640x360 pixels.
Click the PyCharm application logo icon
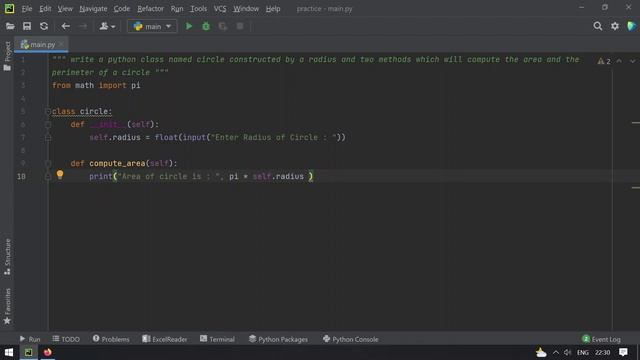click(9, 9)
